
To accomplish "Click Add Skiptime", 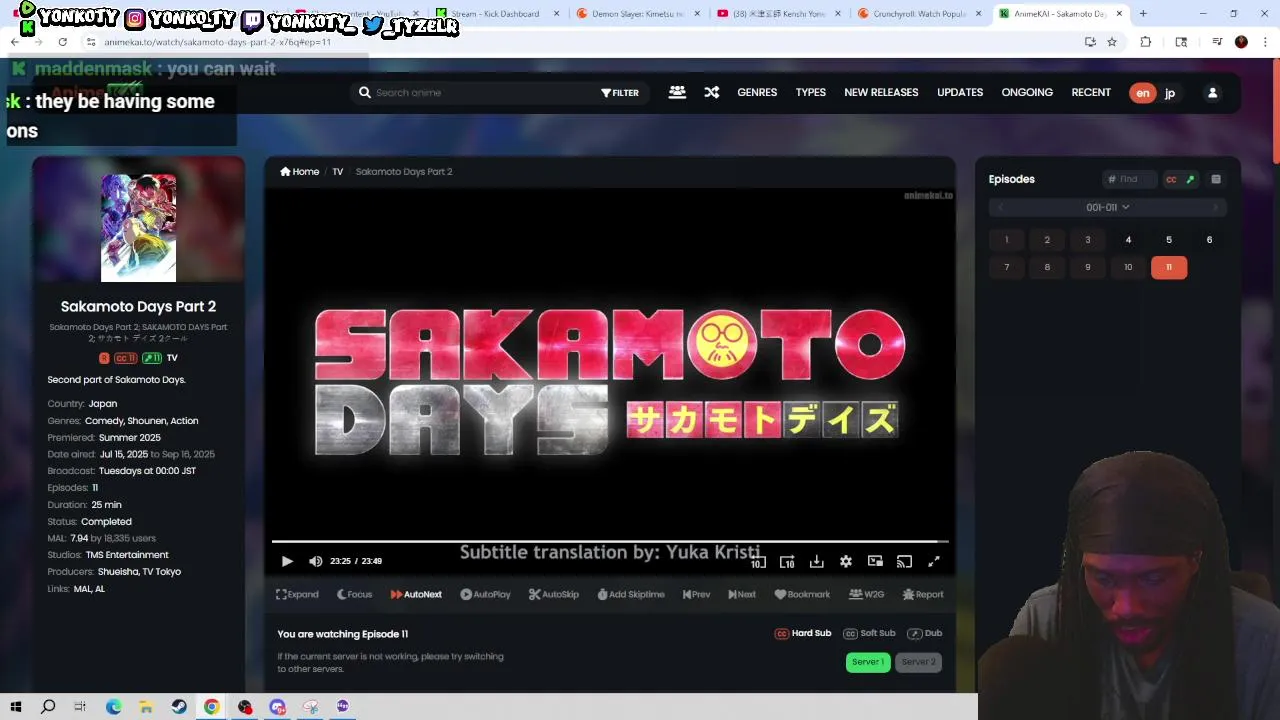I will 631,594.
